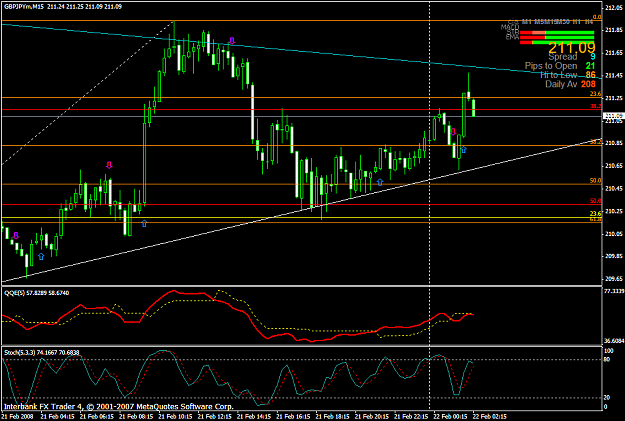Image resolution: width=625 pixels, height=421 pixels.
Task: Click the yellow 23.6 Fibonacci level label
Action: click(x=596, y=214)
